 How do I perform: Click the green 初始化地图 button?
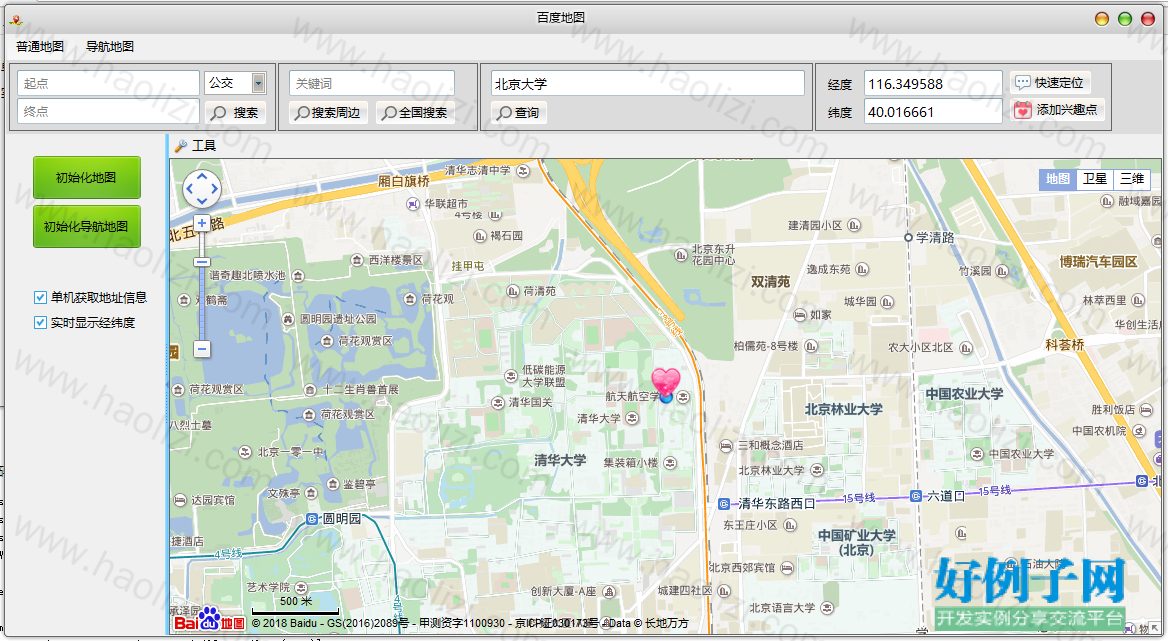coord(86,177)
